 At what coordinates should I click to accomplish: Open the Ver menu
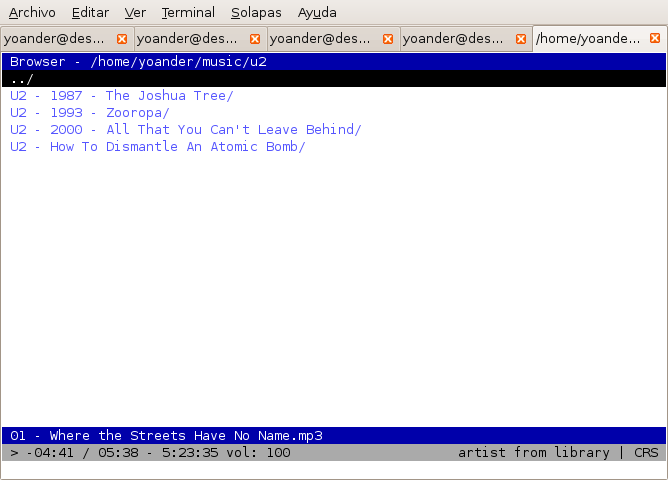135,13
